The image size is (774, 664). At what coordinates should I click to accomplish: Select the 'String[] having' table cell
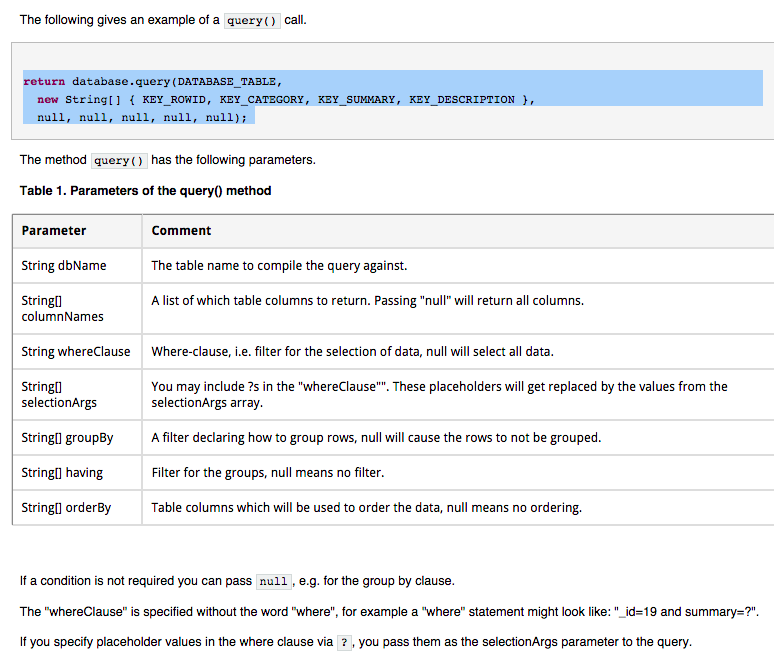[x=77, y=472]
